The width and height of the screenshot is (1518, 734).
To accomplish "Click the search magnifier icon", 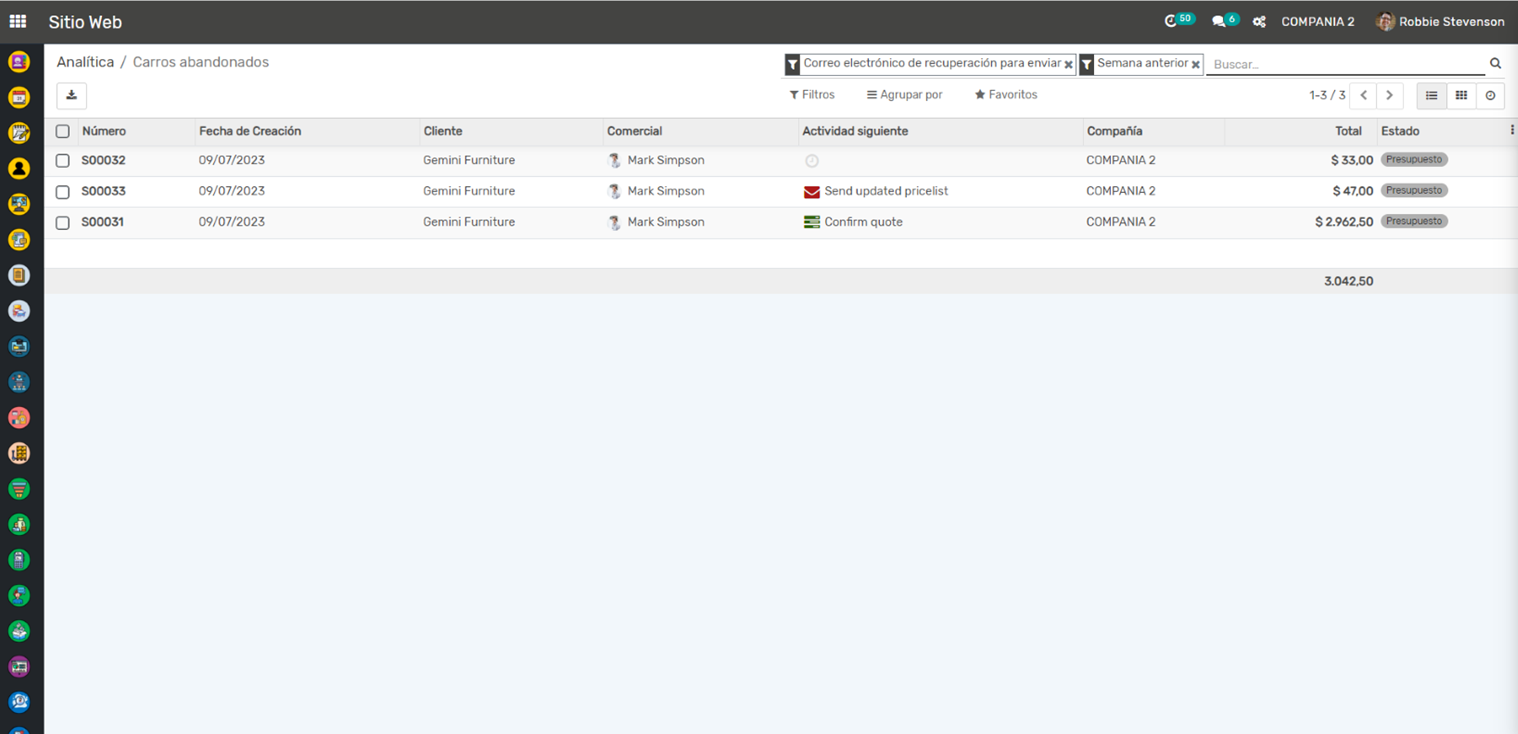I will coord(1495,64).
